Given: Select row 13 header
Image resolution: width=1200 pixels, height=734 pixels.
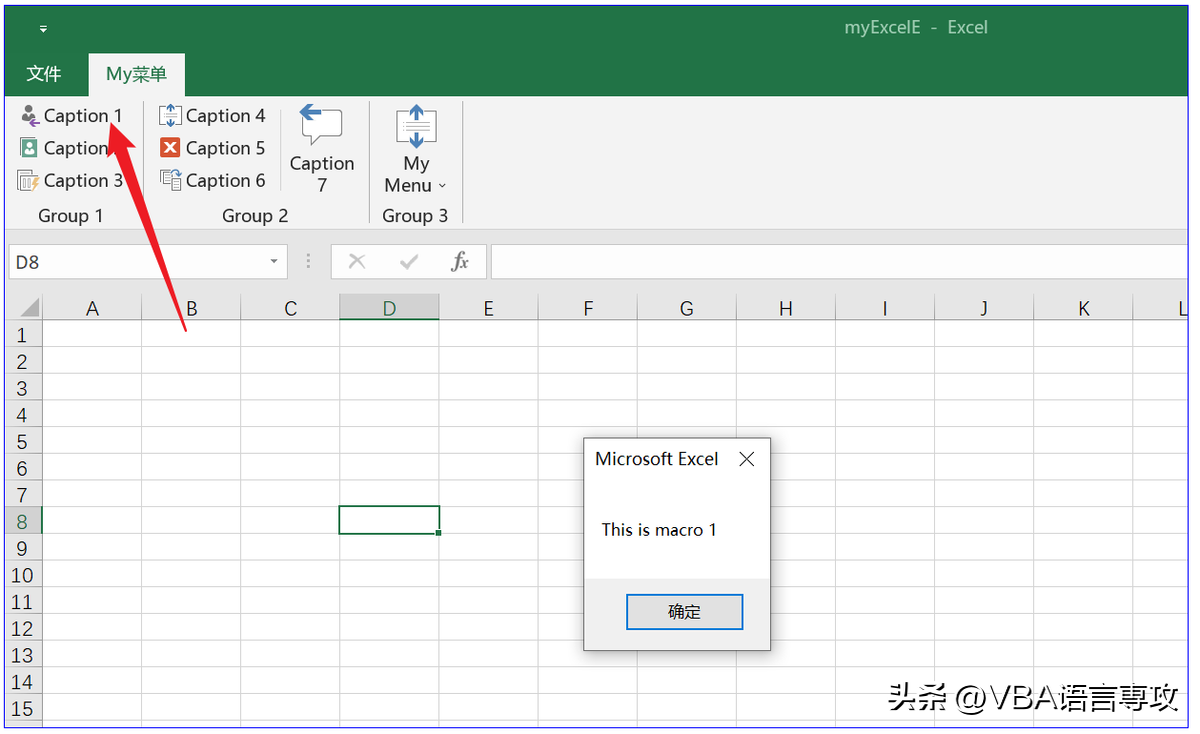Looking at the screenshot, I should pos(24,655).
